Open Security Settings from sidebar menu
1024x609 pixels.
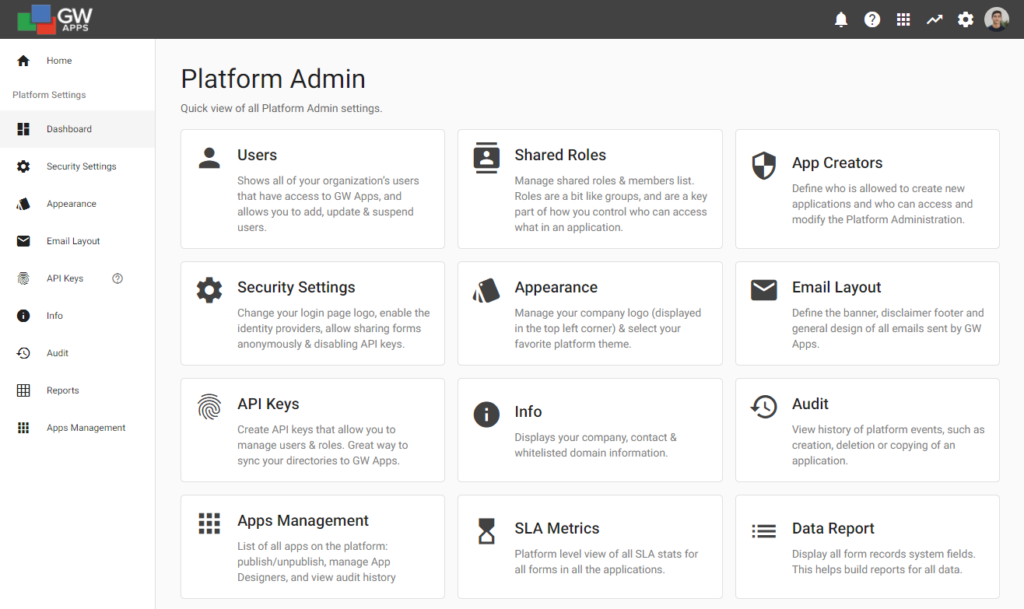pyautogui.click(x=81, y=166)
